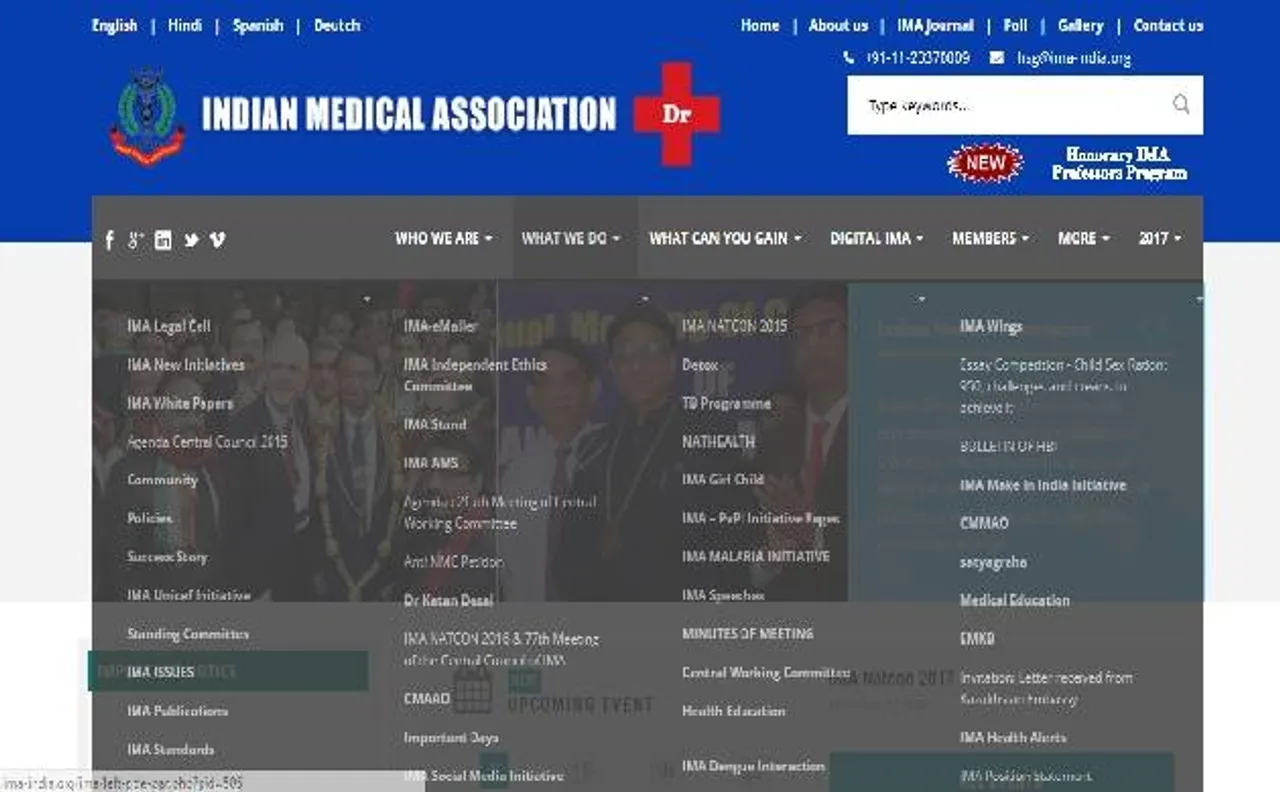Select TB Programme menu item

click(726, 403)
